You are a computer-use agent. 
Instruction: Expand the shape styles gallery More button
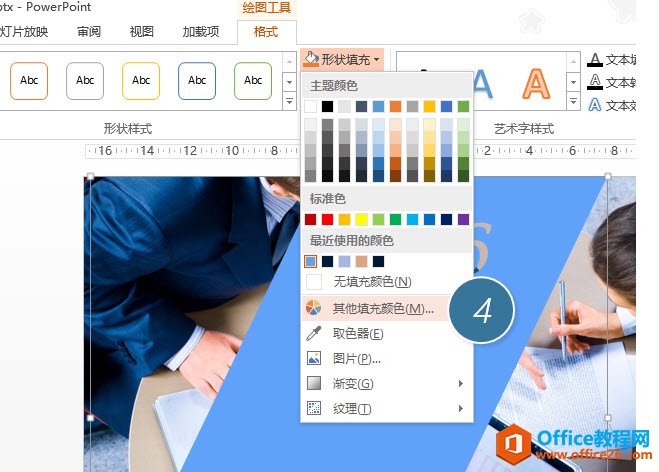tap(289, 101)
